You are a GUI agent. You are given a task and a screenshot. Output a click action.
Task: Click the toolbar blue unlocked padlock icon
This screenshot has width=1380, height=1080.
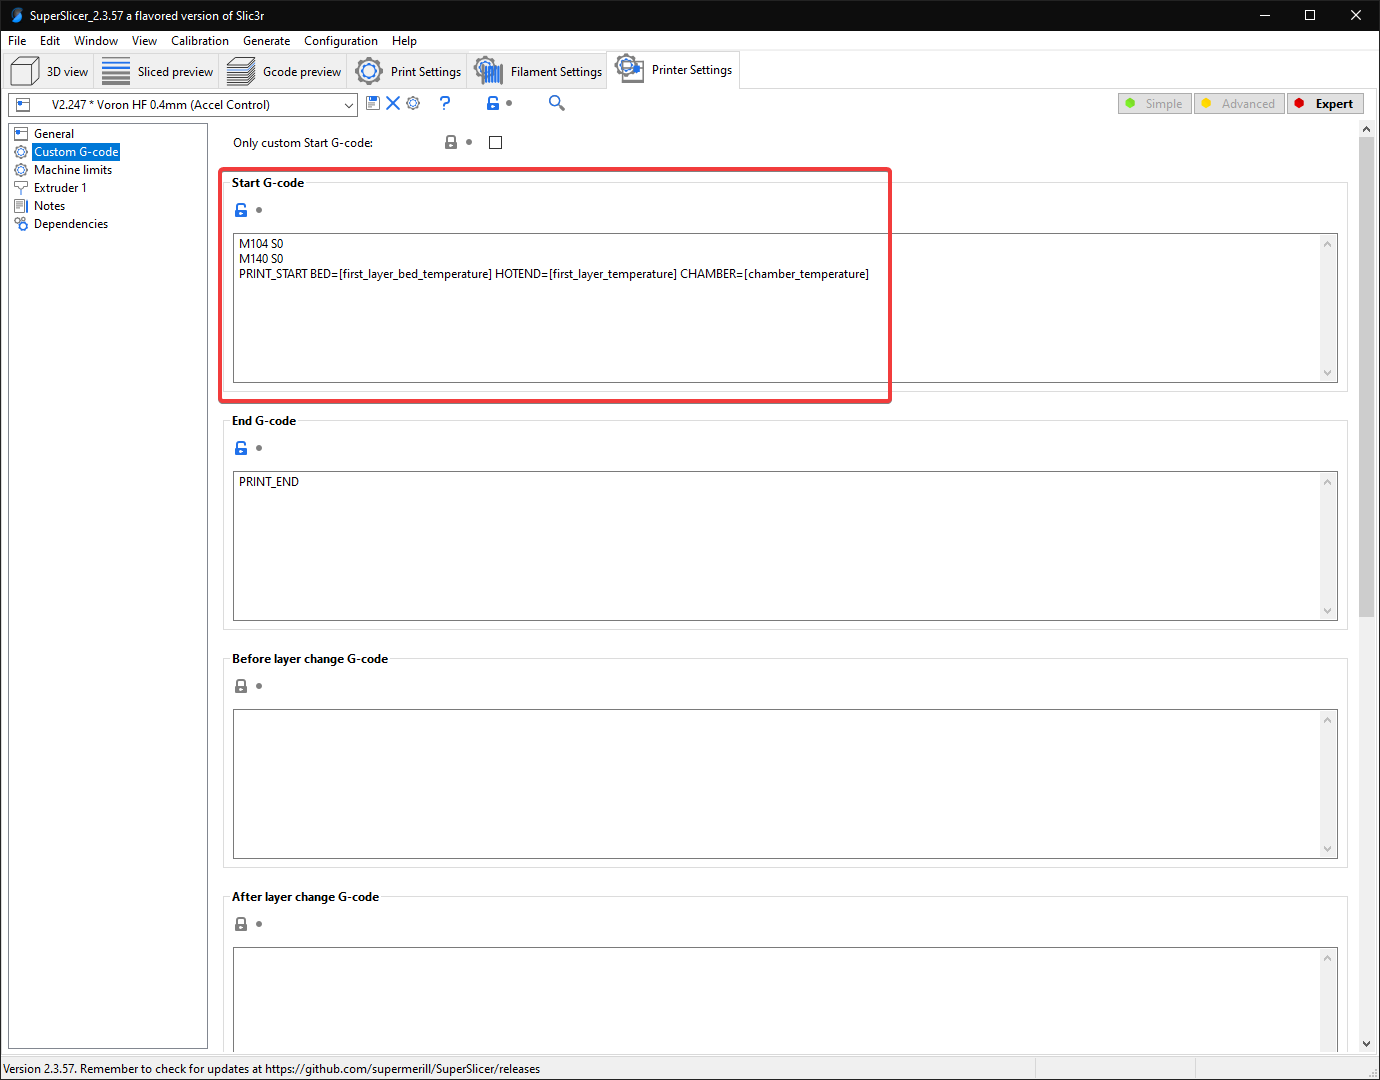pos(493,103)
